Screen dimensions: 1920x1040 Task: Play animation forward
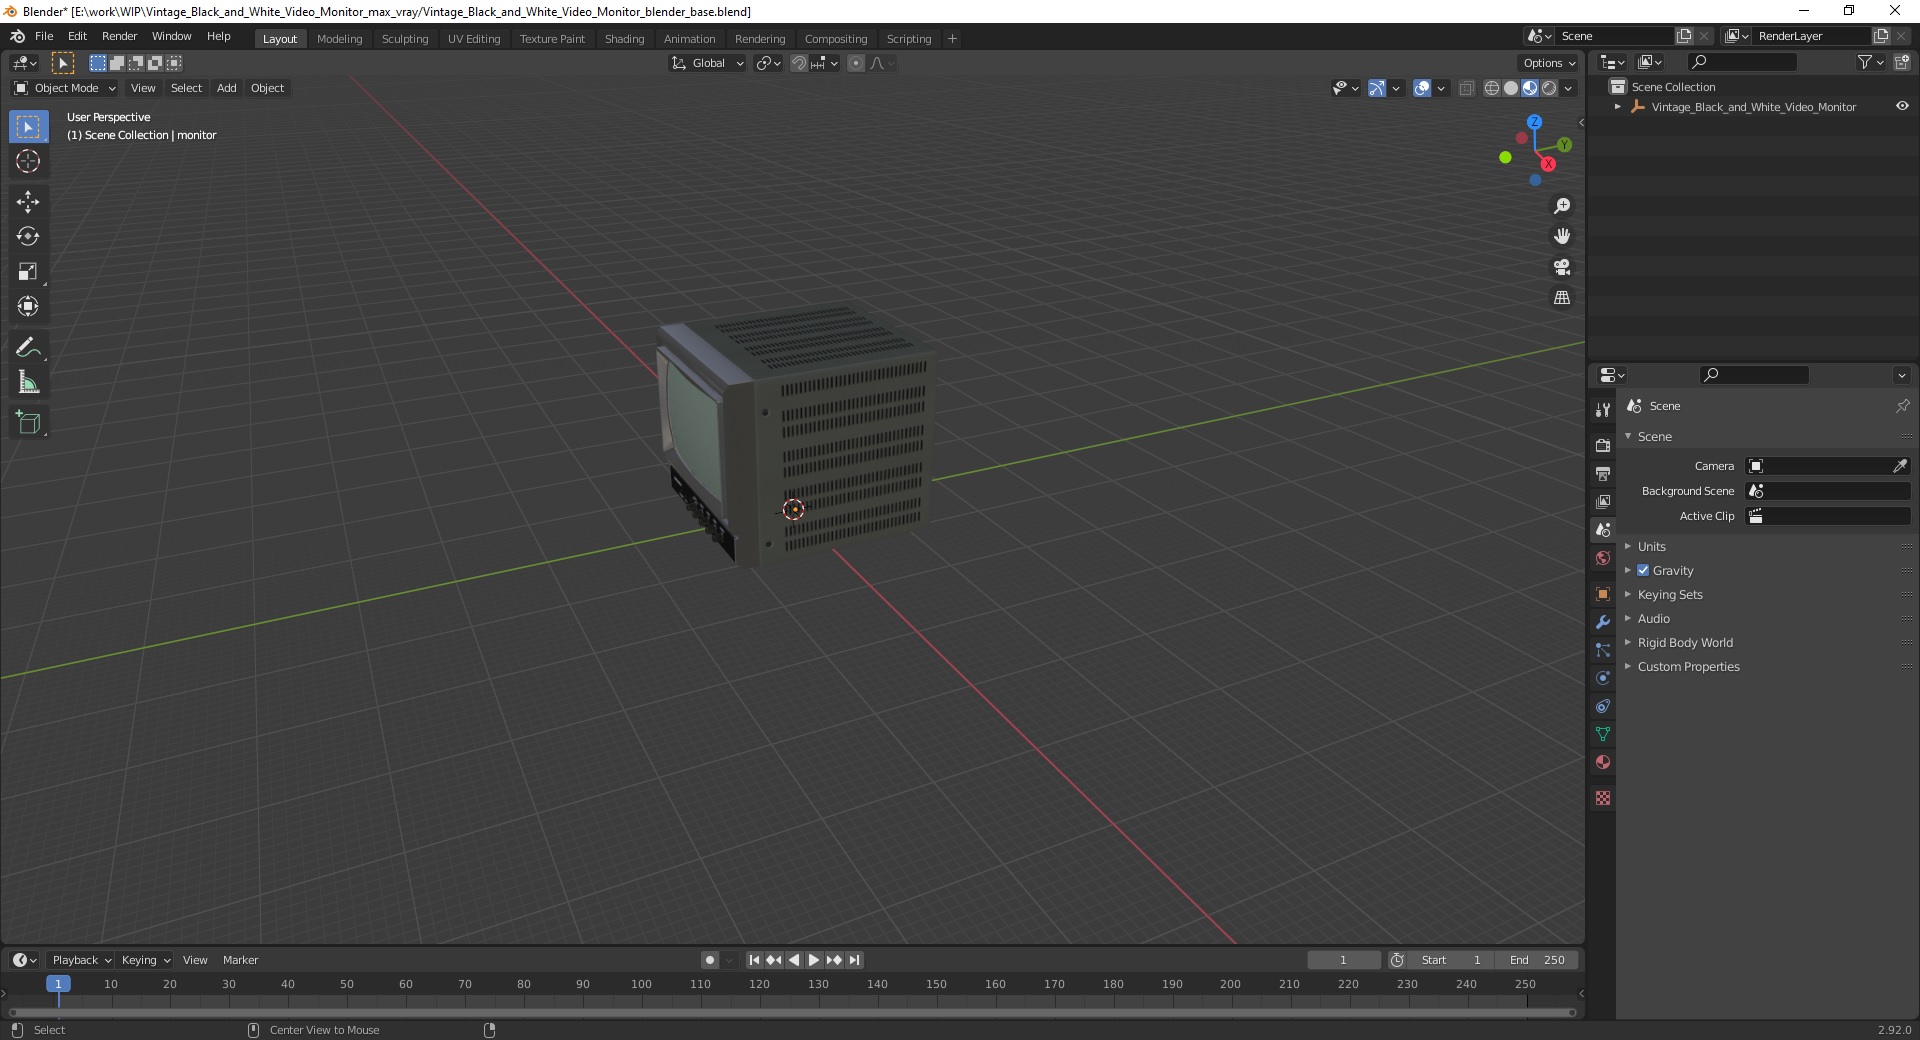click(x=814, y=960)
